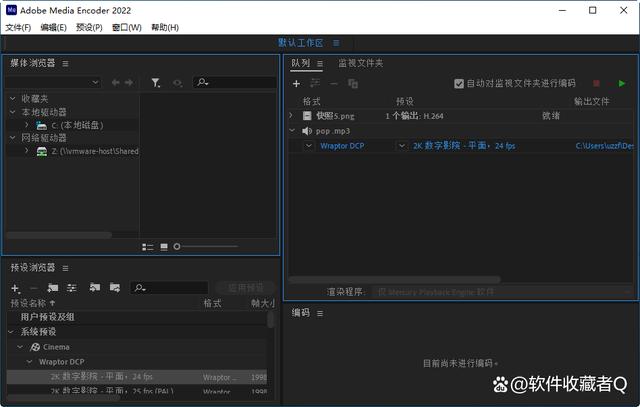Switch Media Browser to list view
640x407 pixels.
(x=147, y=247)
